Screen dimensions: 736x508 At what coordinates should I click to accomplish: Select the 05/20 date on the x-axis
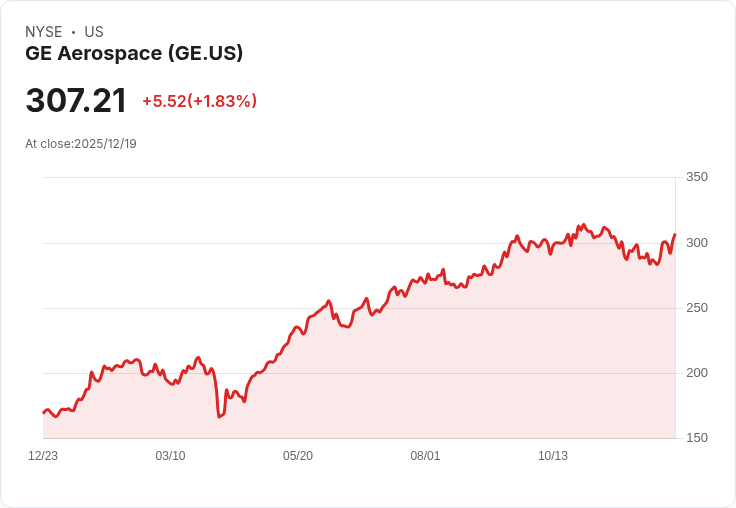point(298,456)
